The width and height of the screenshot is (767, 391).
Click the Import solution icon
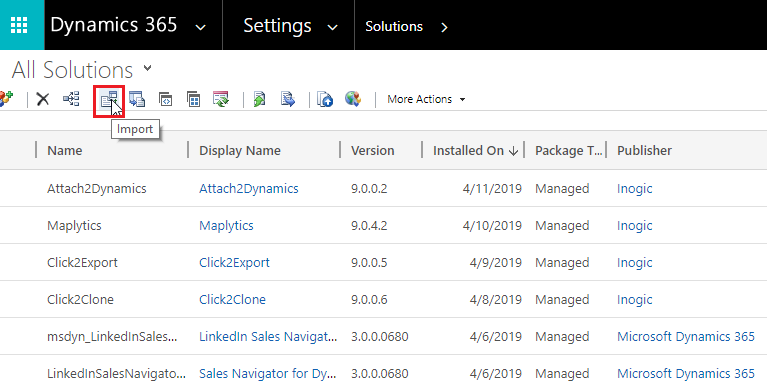pos(109,100)
